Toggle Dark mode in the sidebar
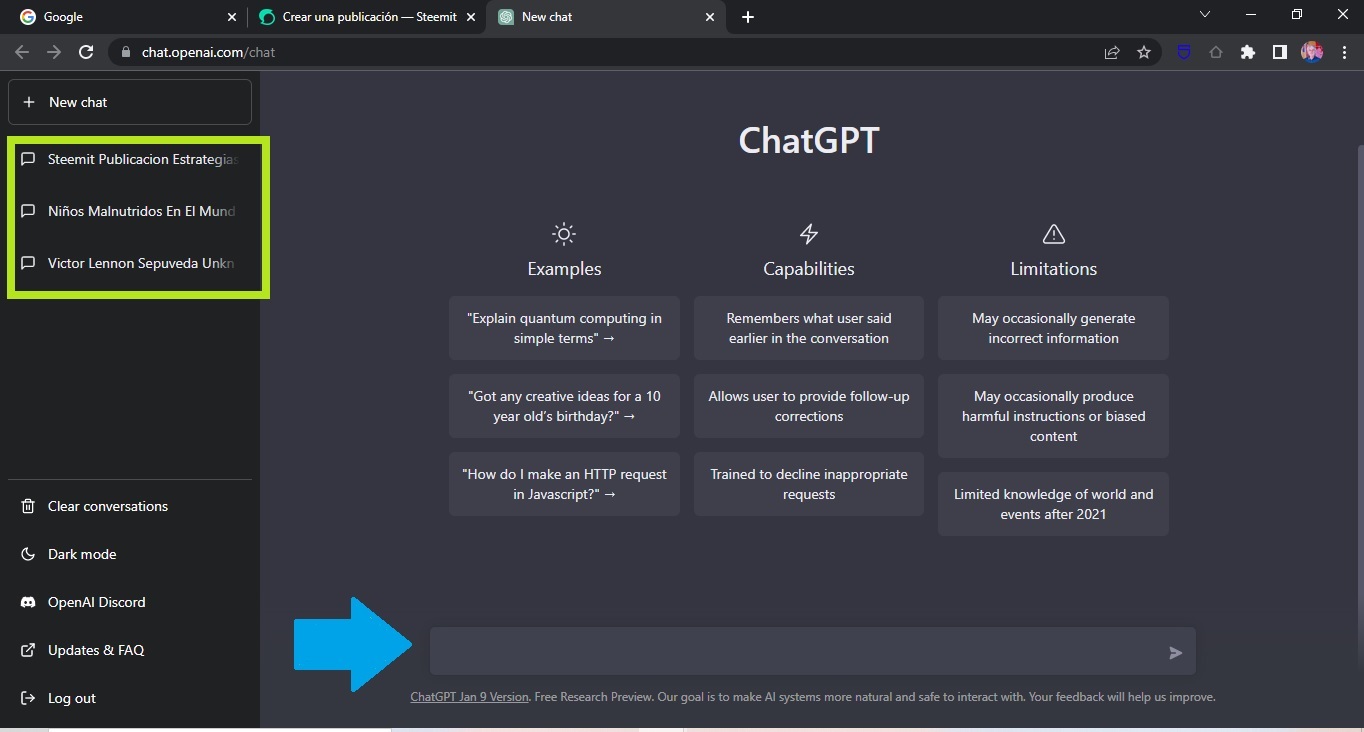This screenshot has width=1364, height=732. (x=130, y=554)
